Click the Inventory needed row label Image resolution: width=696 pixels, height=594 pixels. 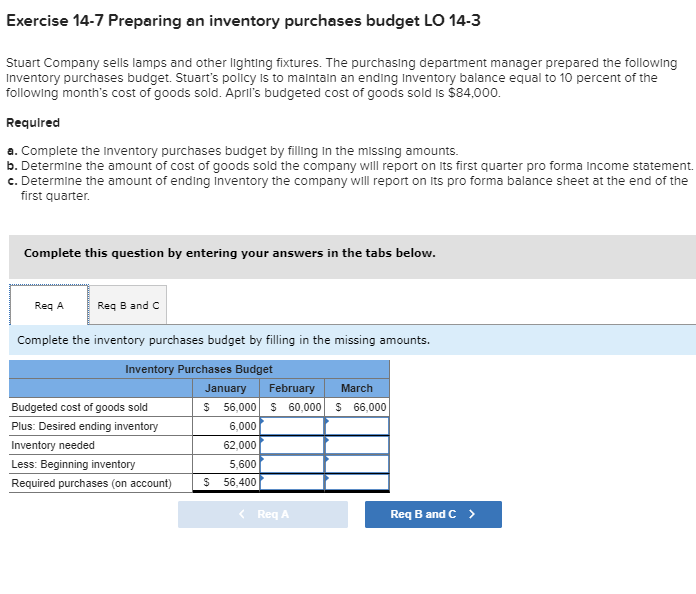(x=53, y=445)
